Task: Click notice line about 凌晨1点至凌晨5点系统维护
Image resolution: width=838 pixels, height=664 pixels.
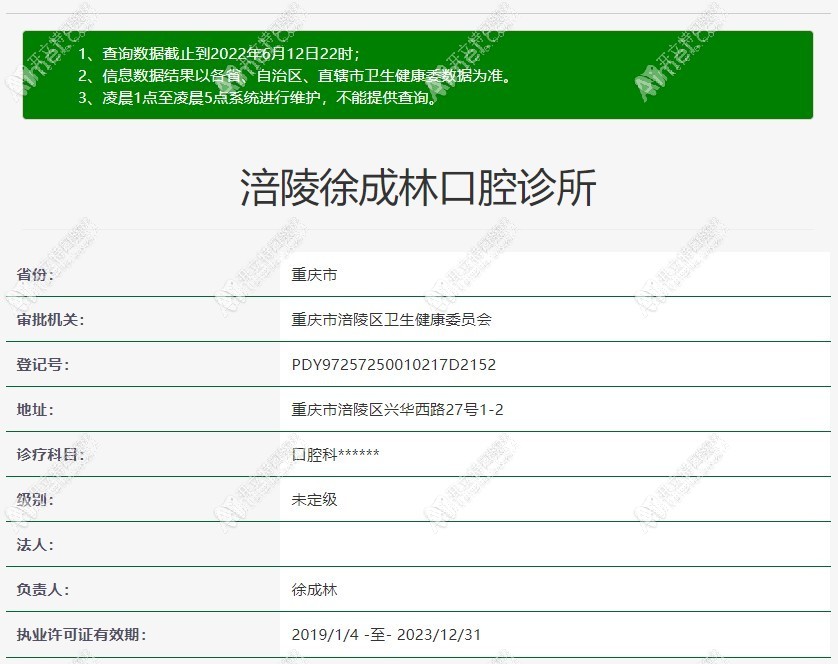Action: 258,97
